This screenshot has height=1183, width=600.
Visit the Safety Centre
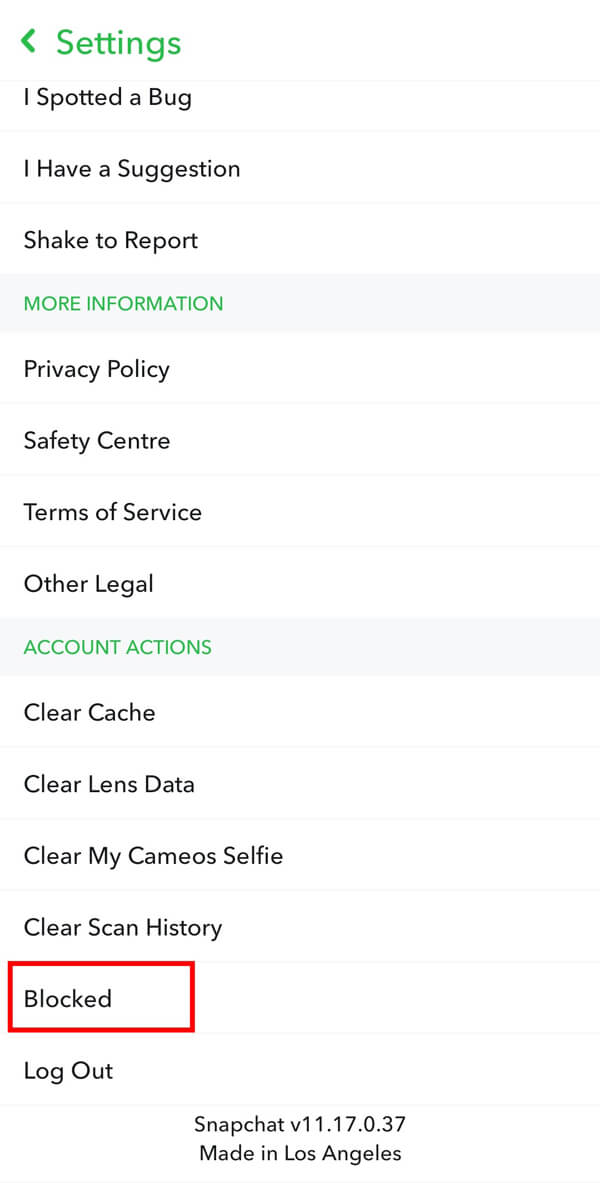(x=96, y=440)
